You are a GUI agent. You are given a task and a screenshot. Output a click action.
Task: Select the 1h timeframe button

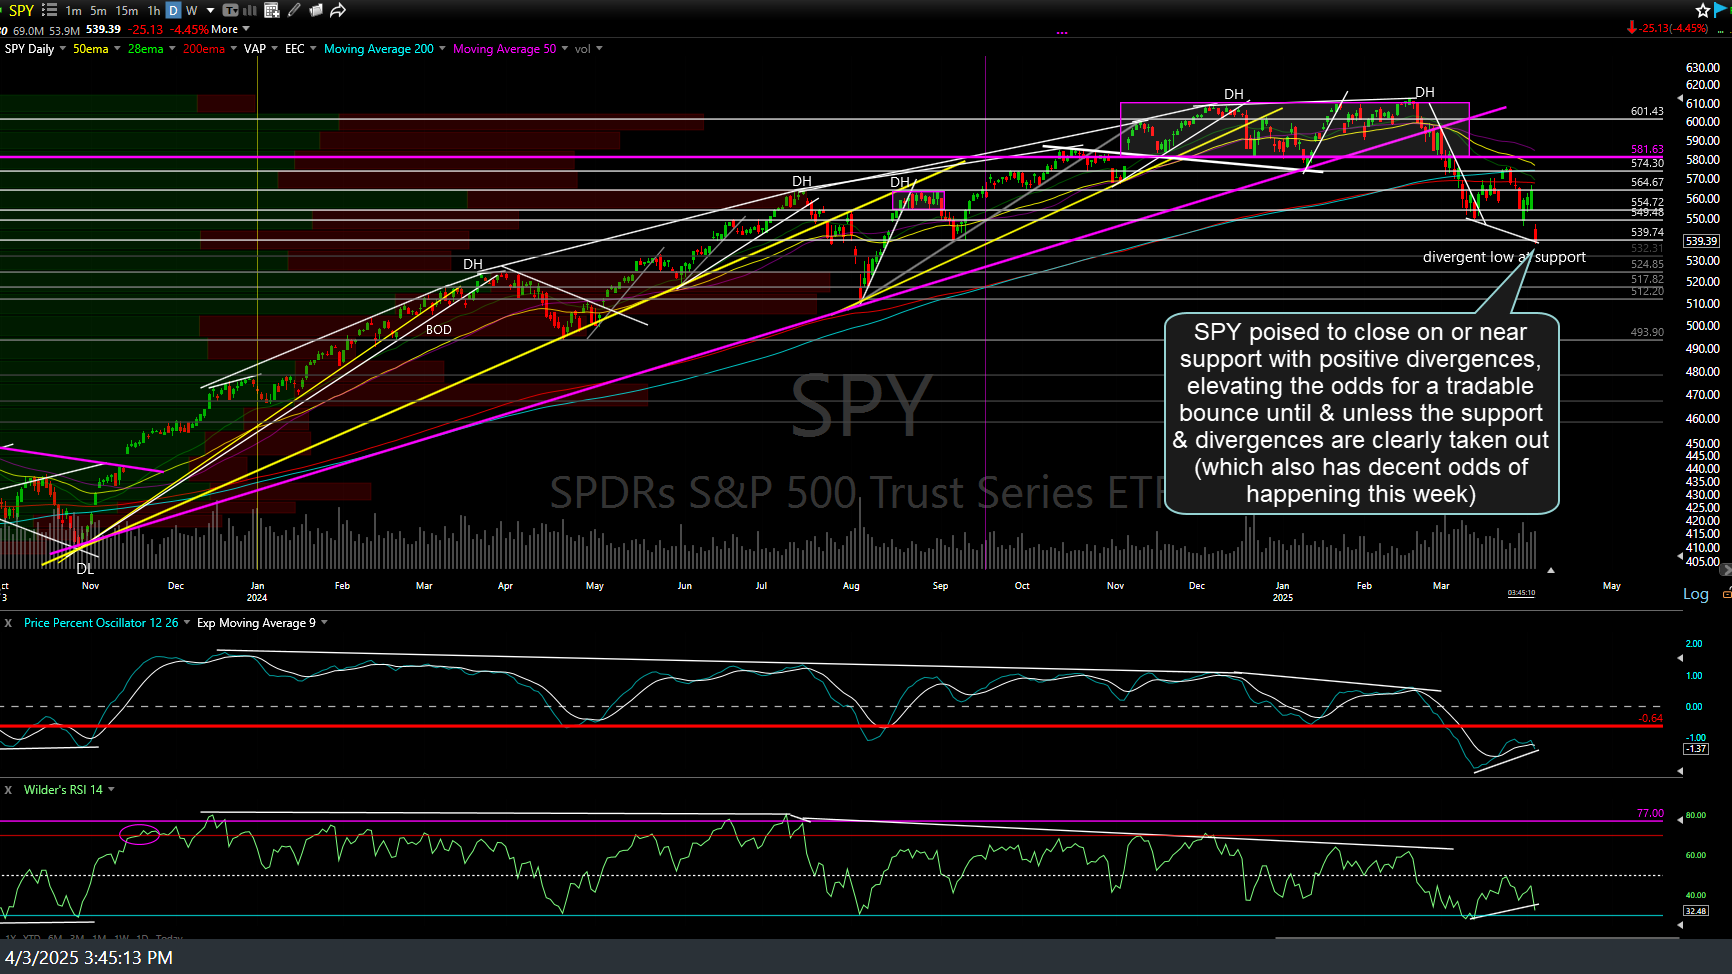coord(153,10)
